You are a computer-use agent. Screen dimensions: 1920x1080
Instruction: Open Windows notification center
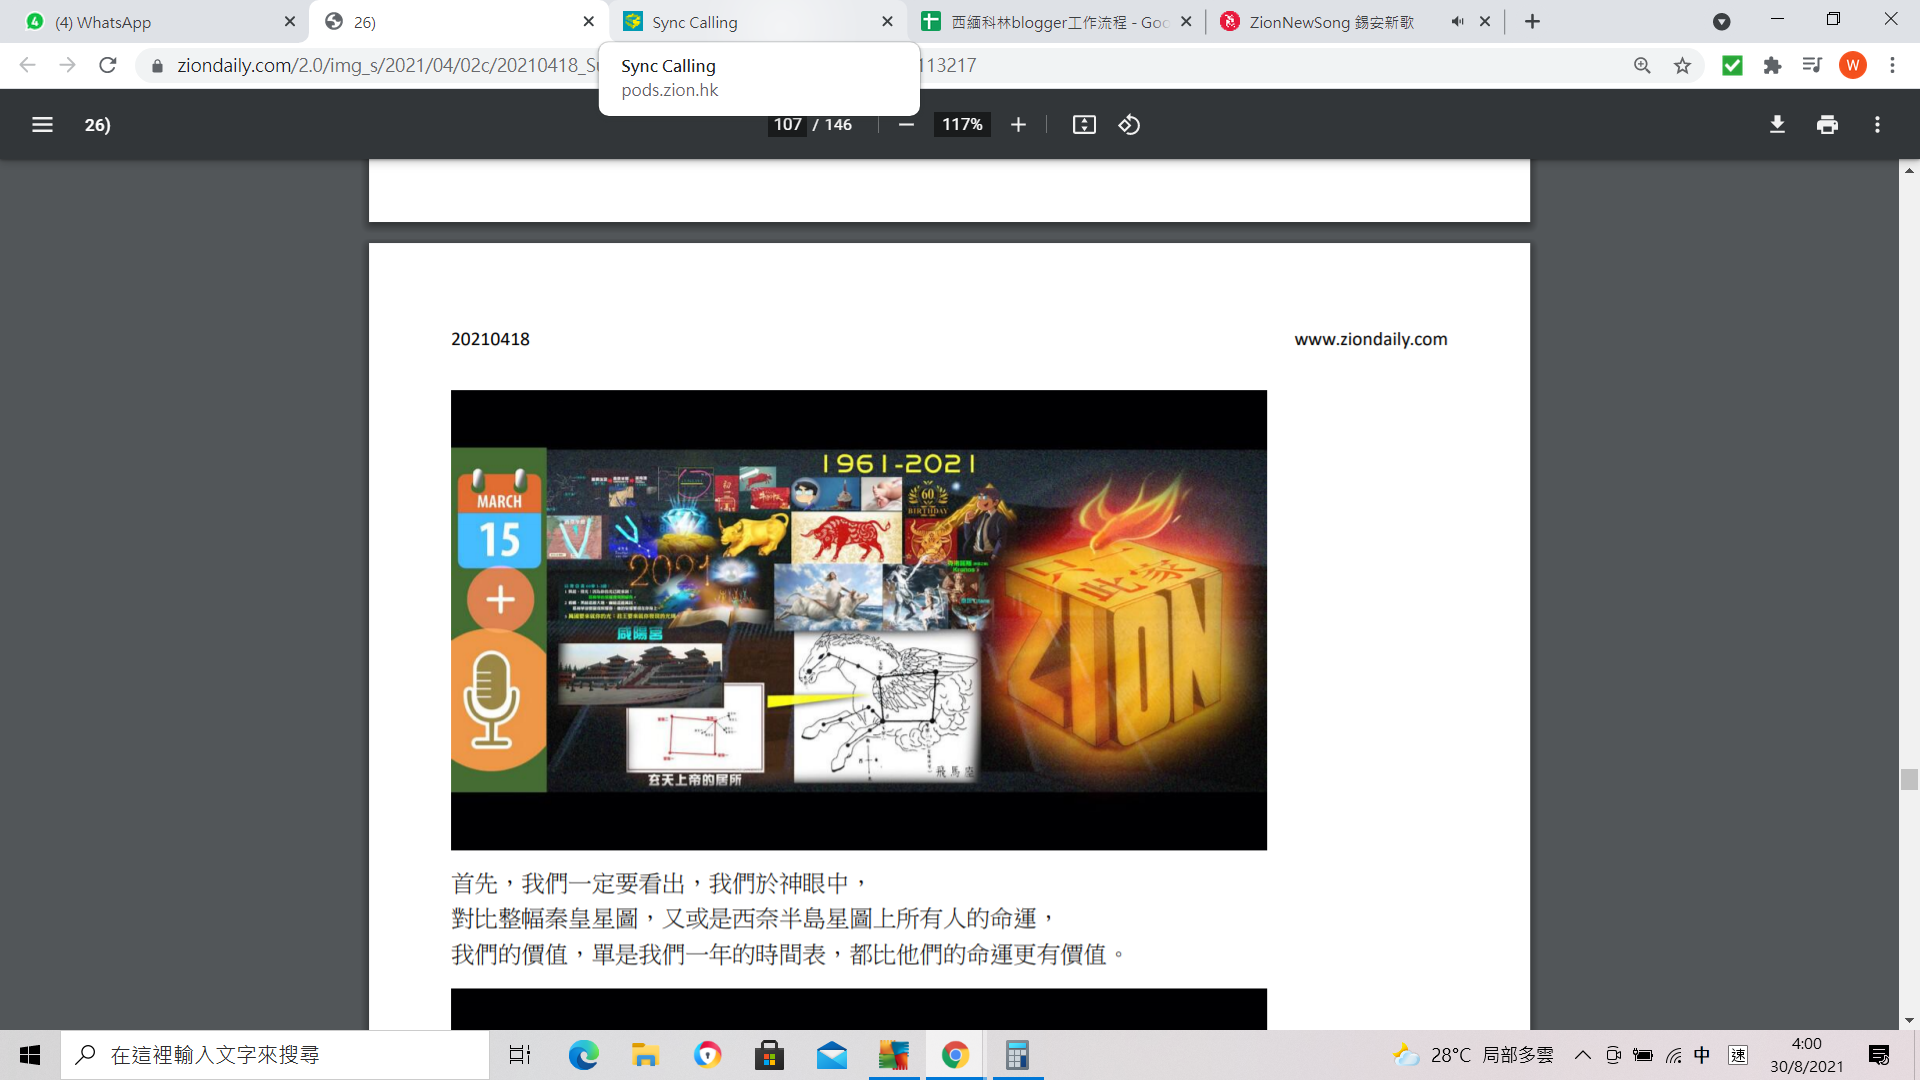pos(1879,1055)
